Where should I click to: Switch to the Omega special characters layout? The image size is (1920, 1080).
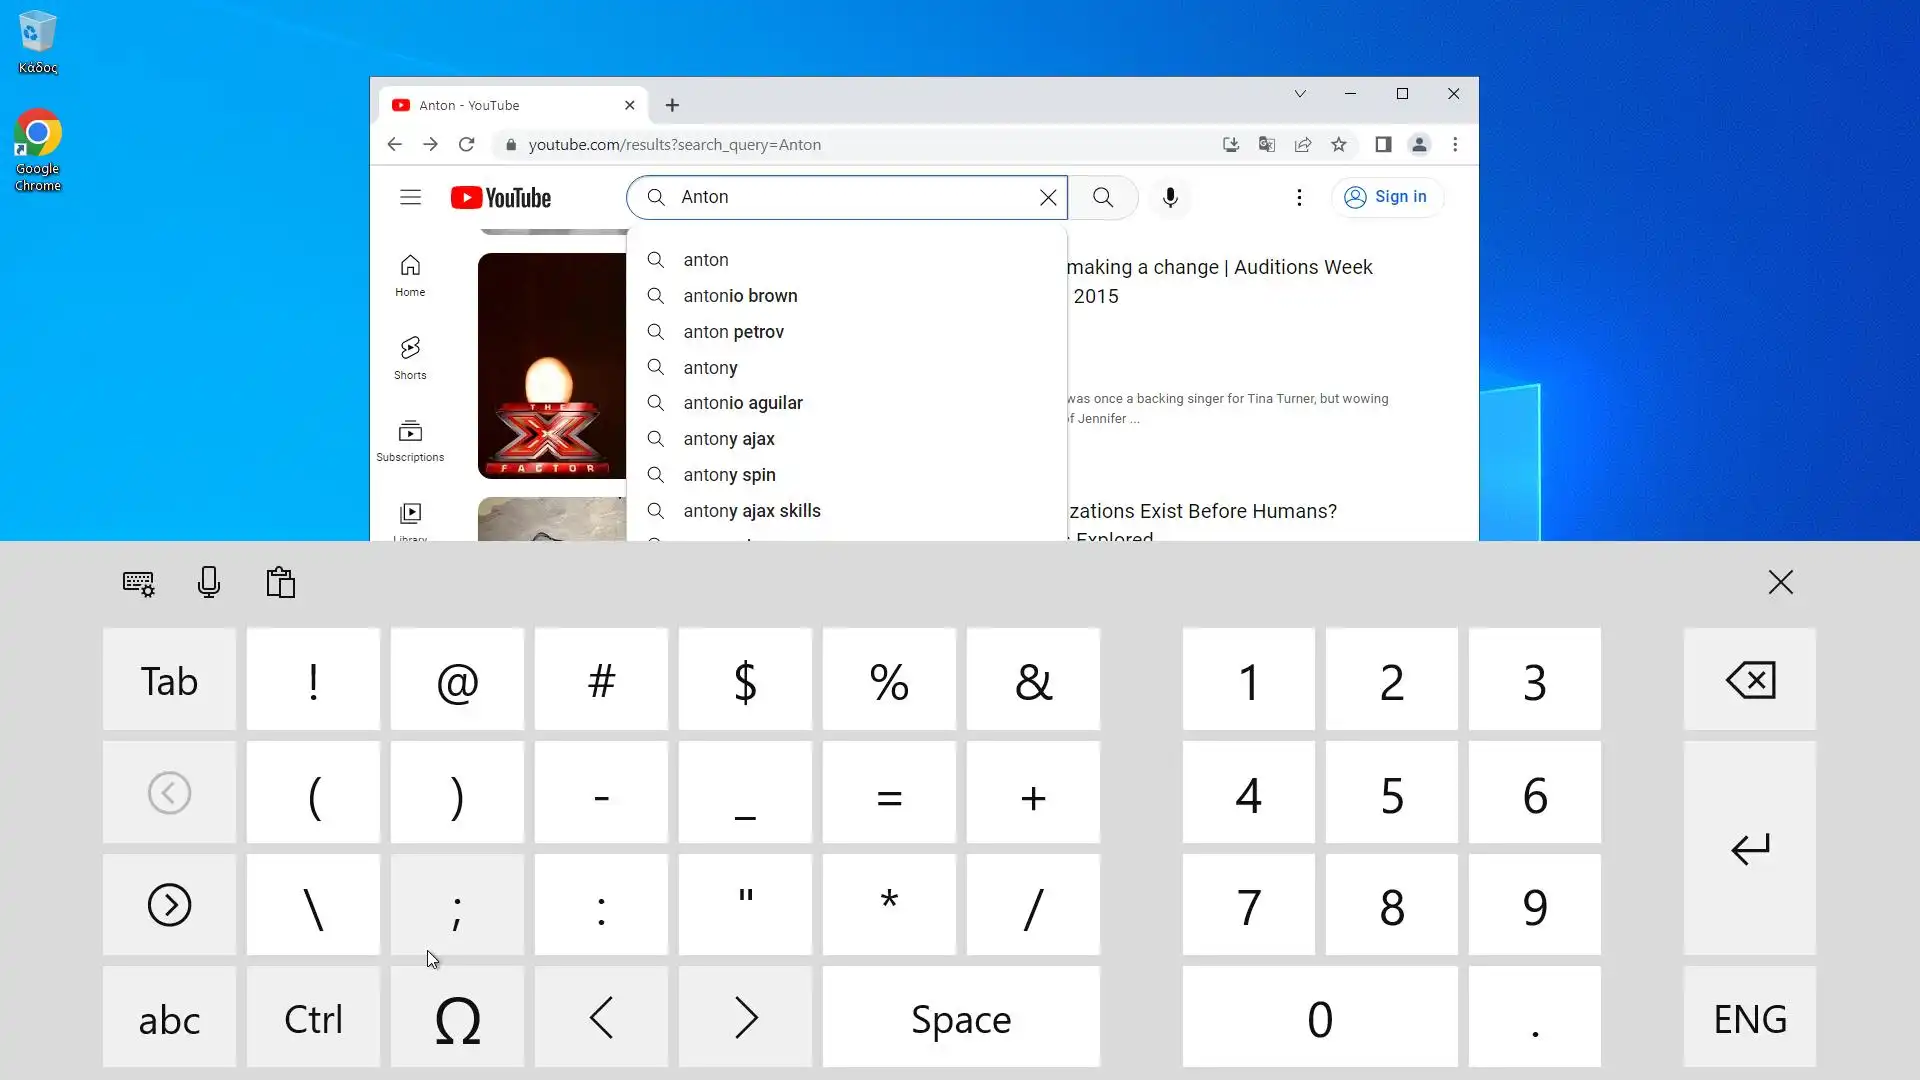pyautogui.click(x=457, y=1018)
